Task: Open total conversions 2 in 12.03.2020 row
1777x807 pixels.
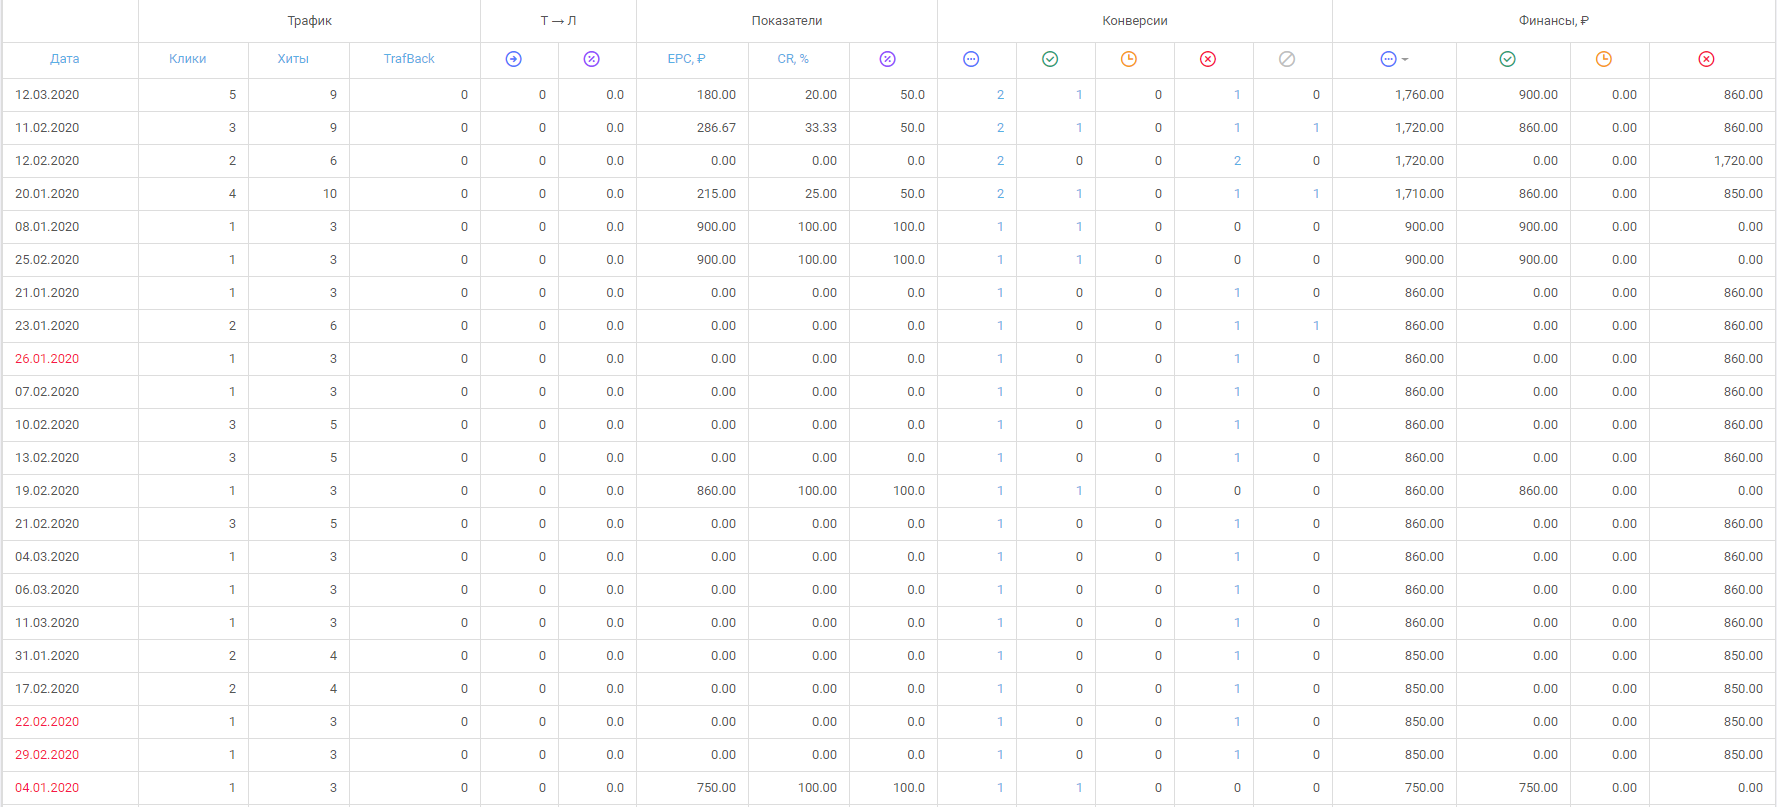Action: click(1000, 95)
